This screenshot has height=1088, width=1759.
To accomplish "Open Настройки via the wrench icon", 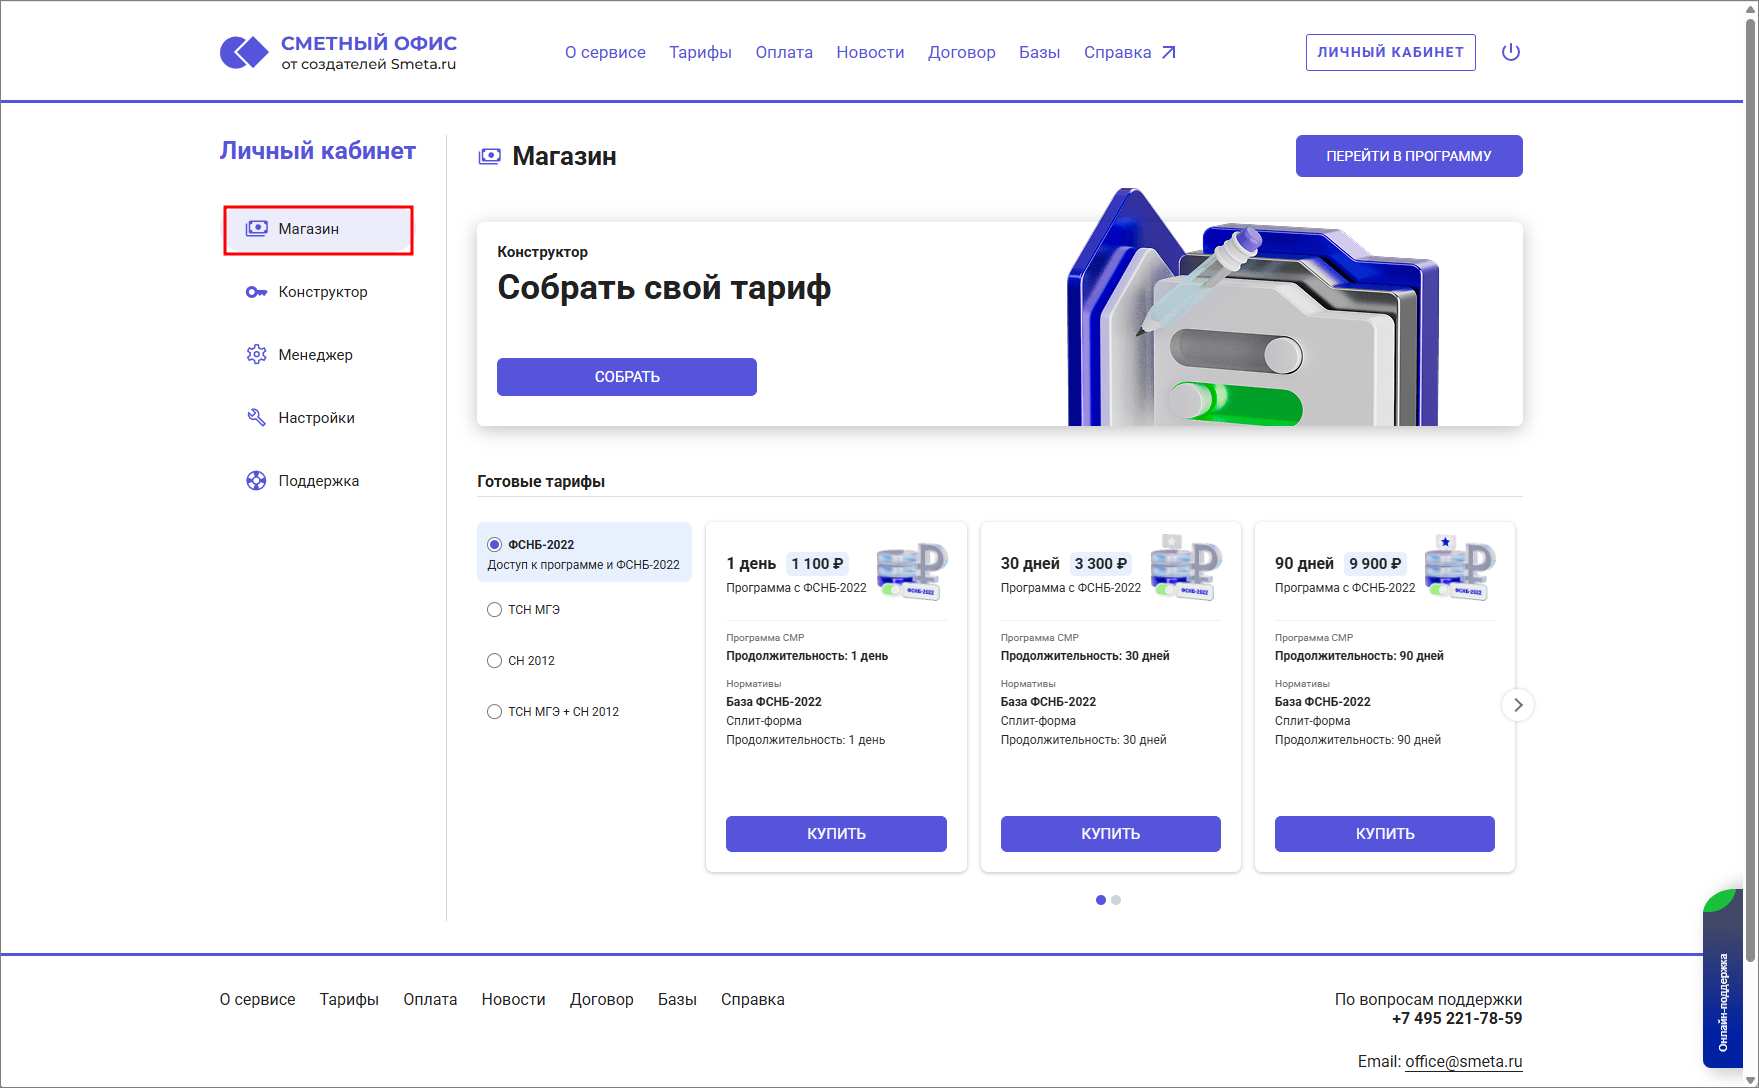I will [256, 417].
